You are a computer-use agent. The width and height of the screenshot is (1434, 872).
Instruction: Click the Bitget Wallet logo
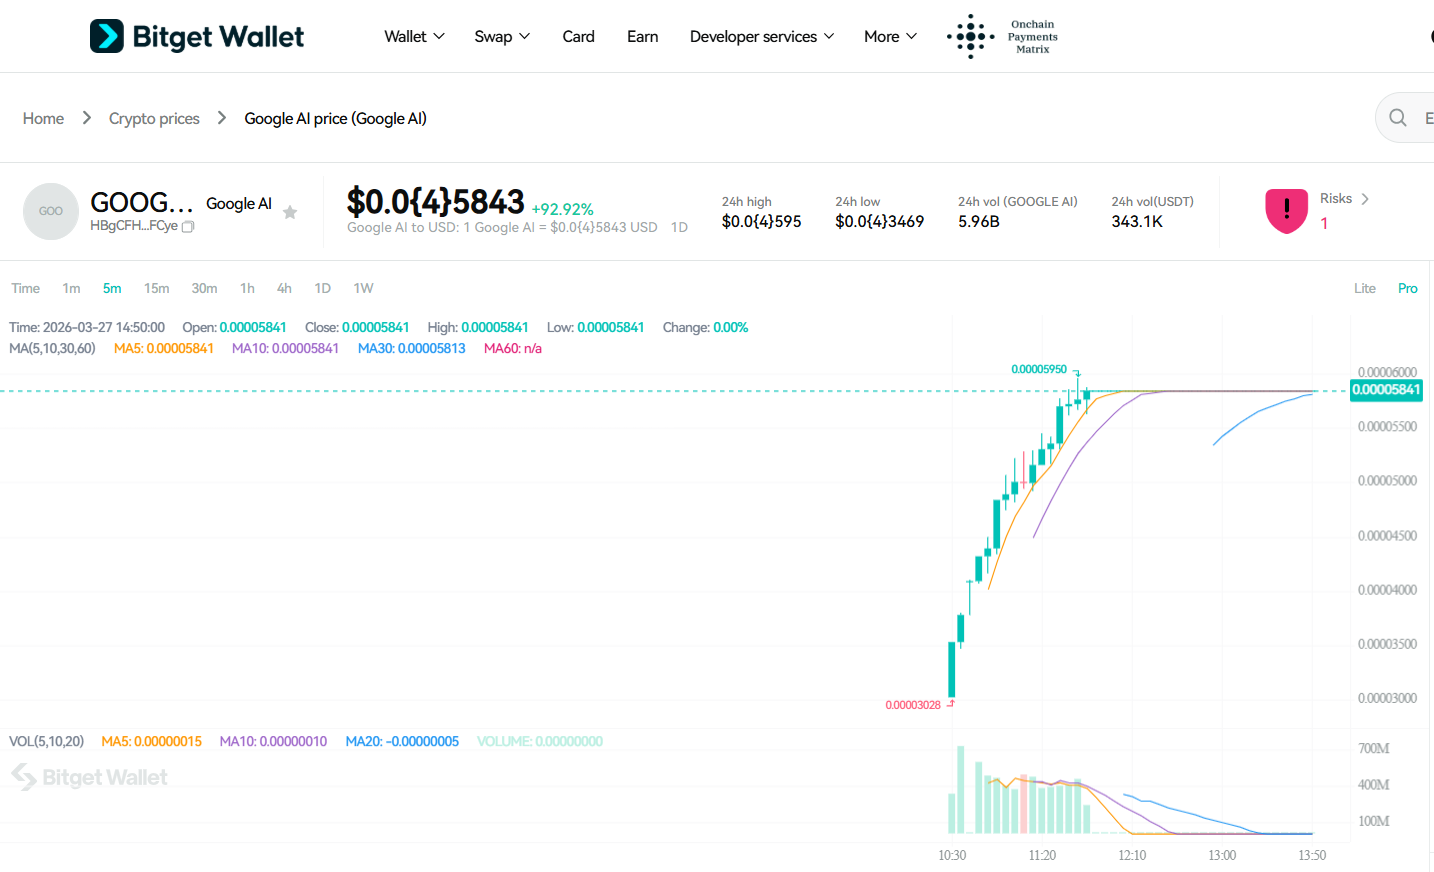(196, 35)
